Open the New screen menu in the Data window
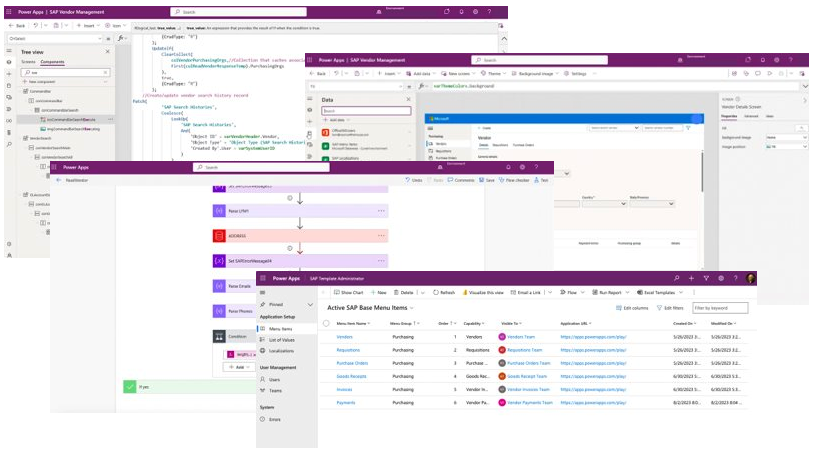815x456 pixels. pos(458,74)
